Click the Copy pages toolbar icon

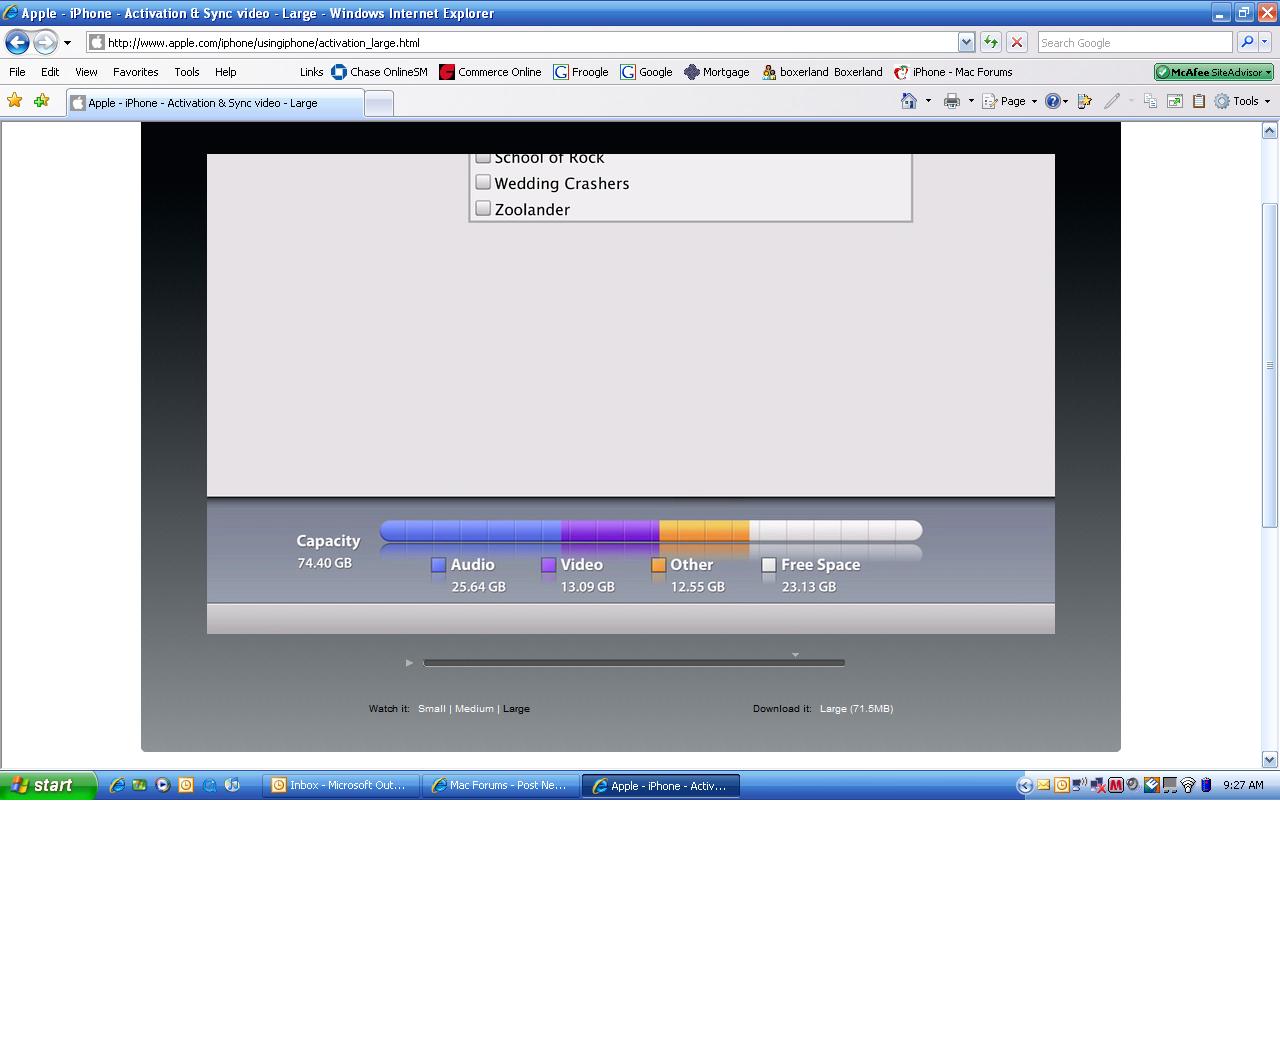click(1150, 101)
